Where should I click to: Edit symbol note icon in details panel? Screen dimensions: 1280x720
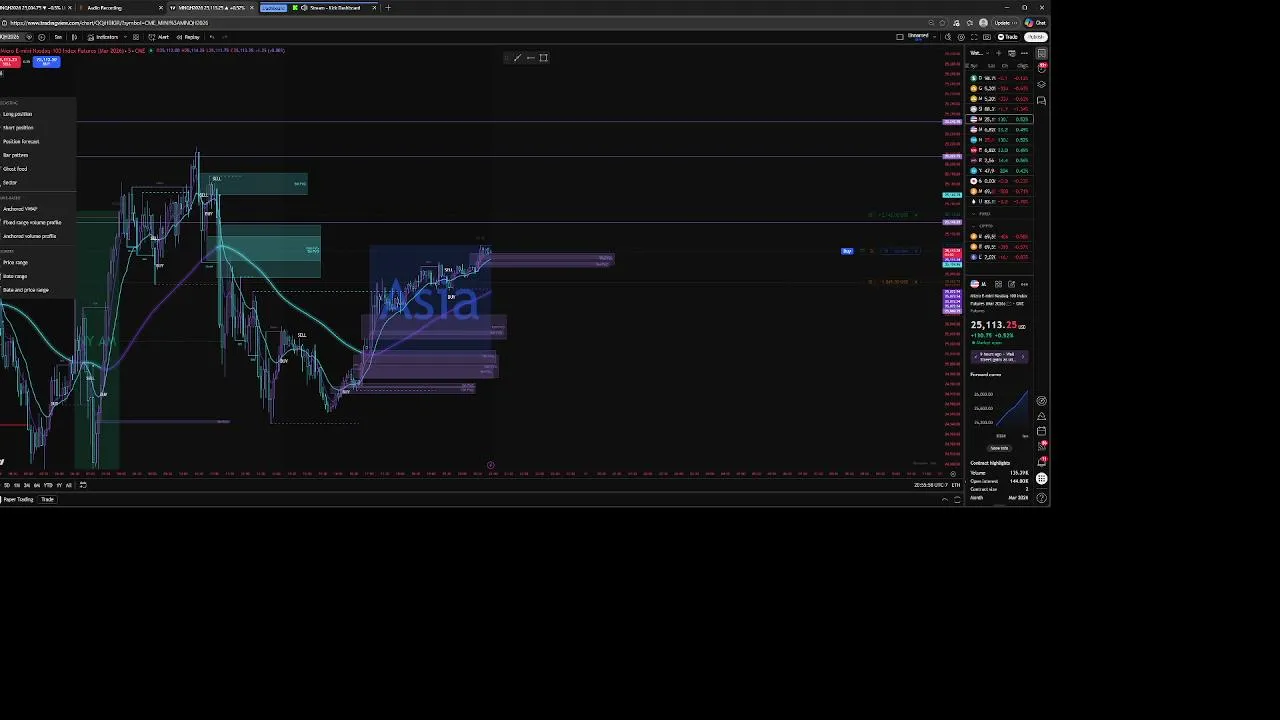pos(1011,284)
